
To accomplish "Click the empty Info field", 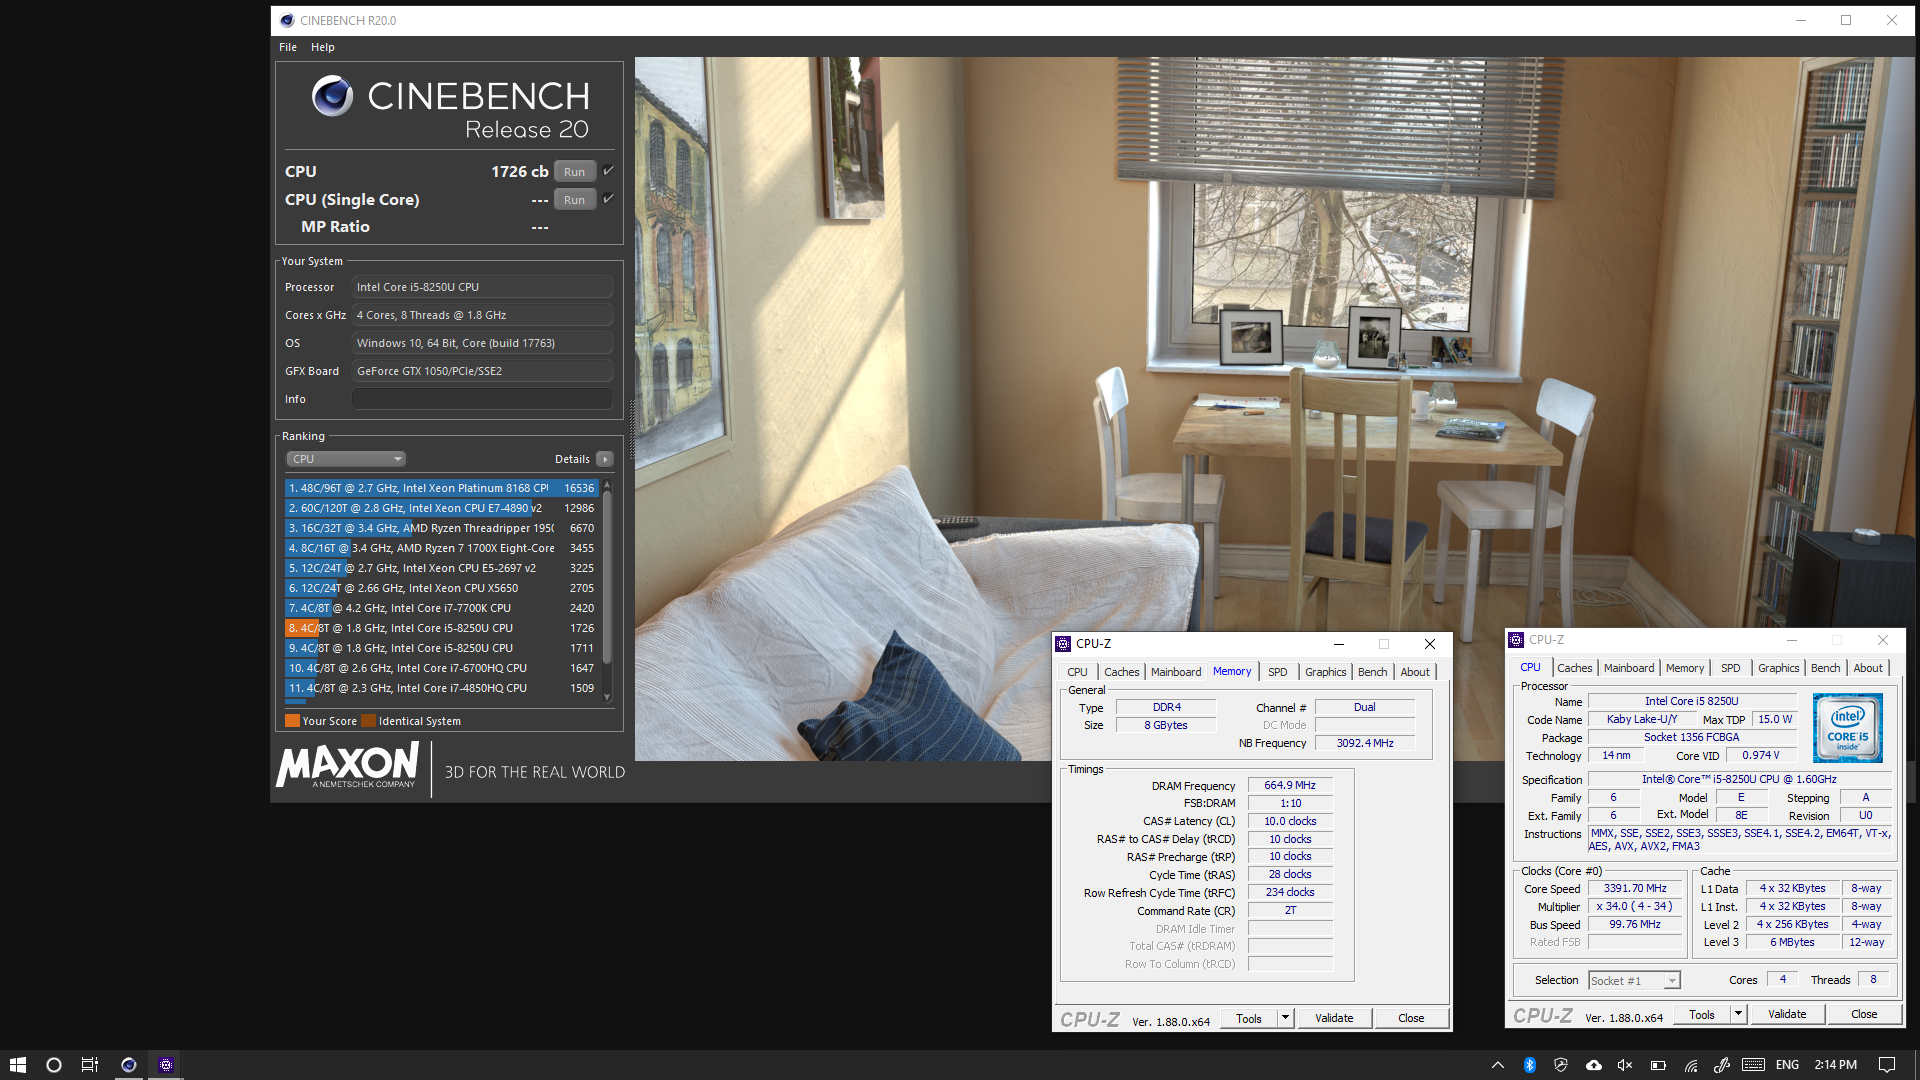I will pyautogui.click(x=482, y=399).
